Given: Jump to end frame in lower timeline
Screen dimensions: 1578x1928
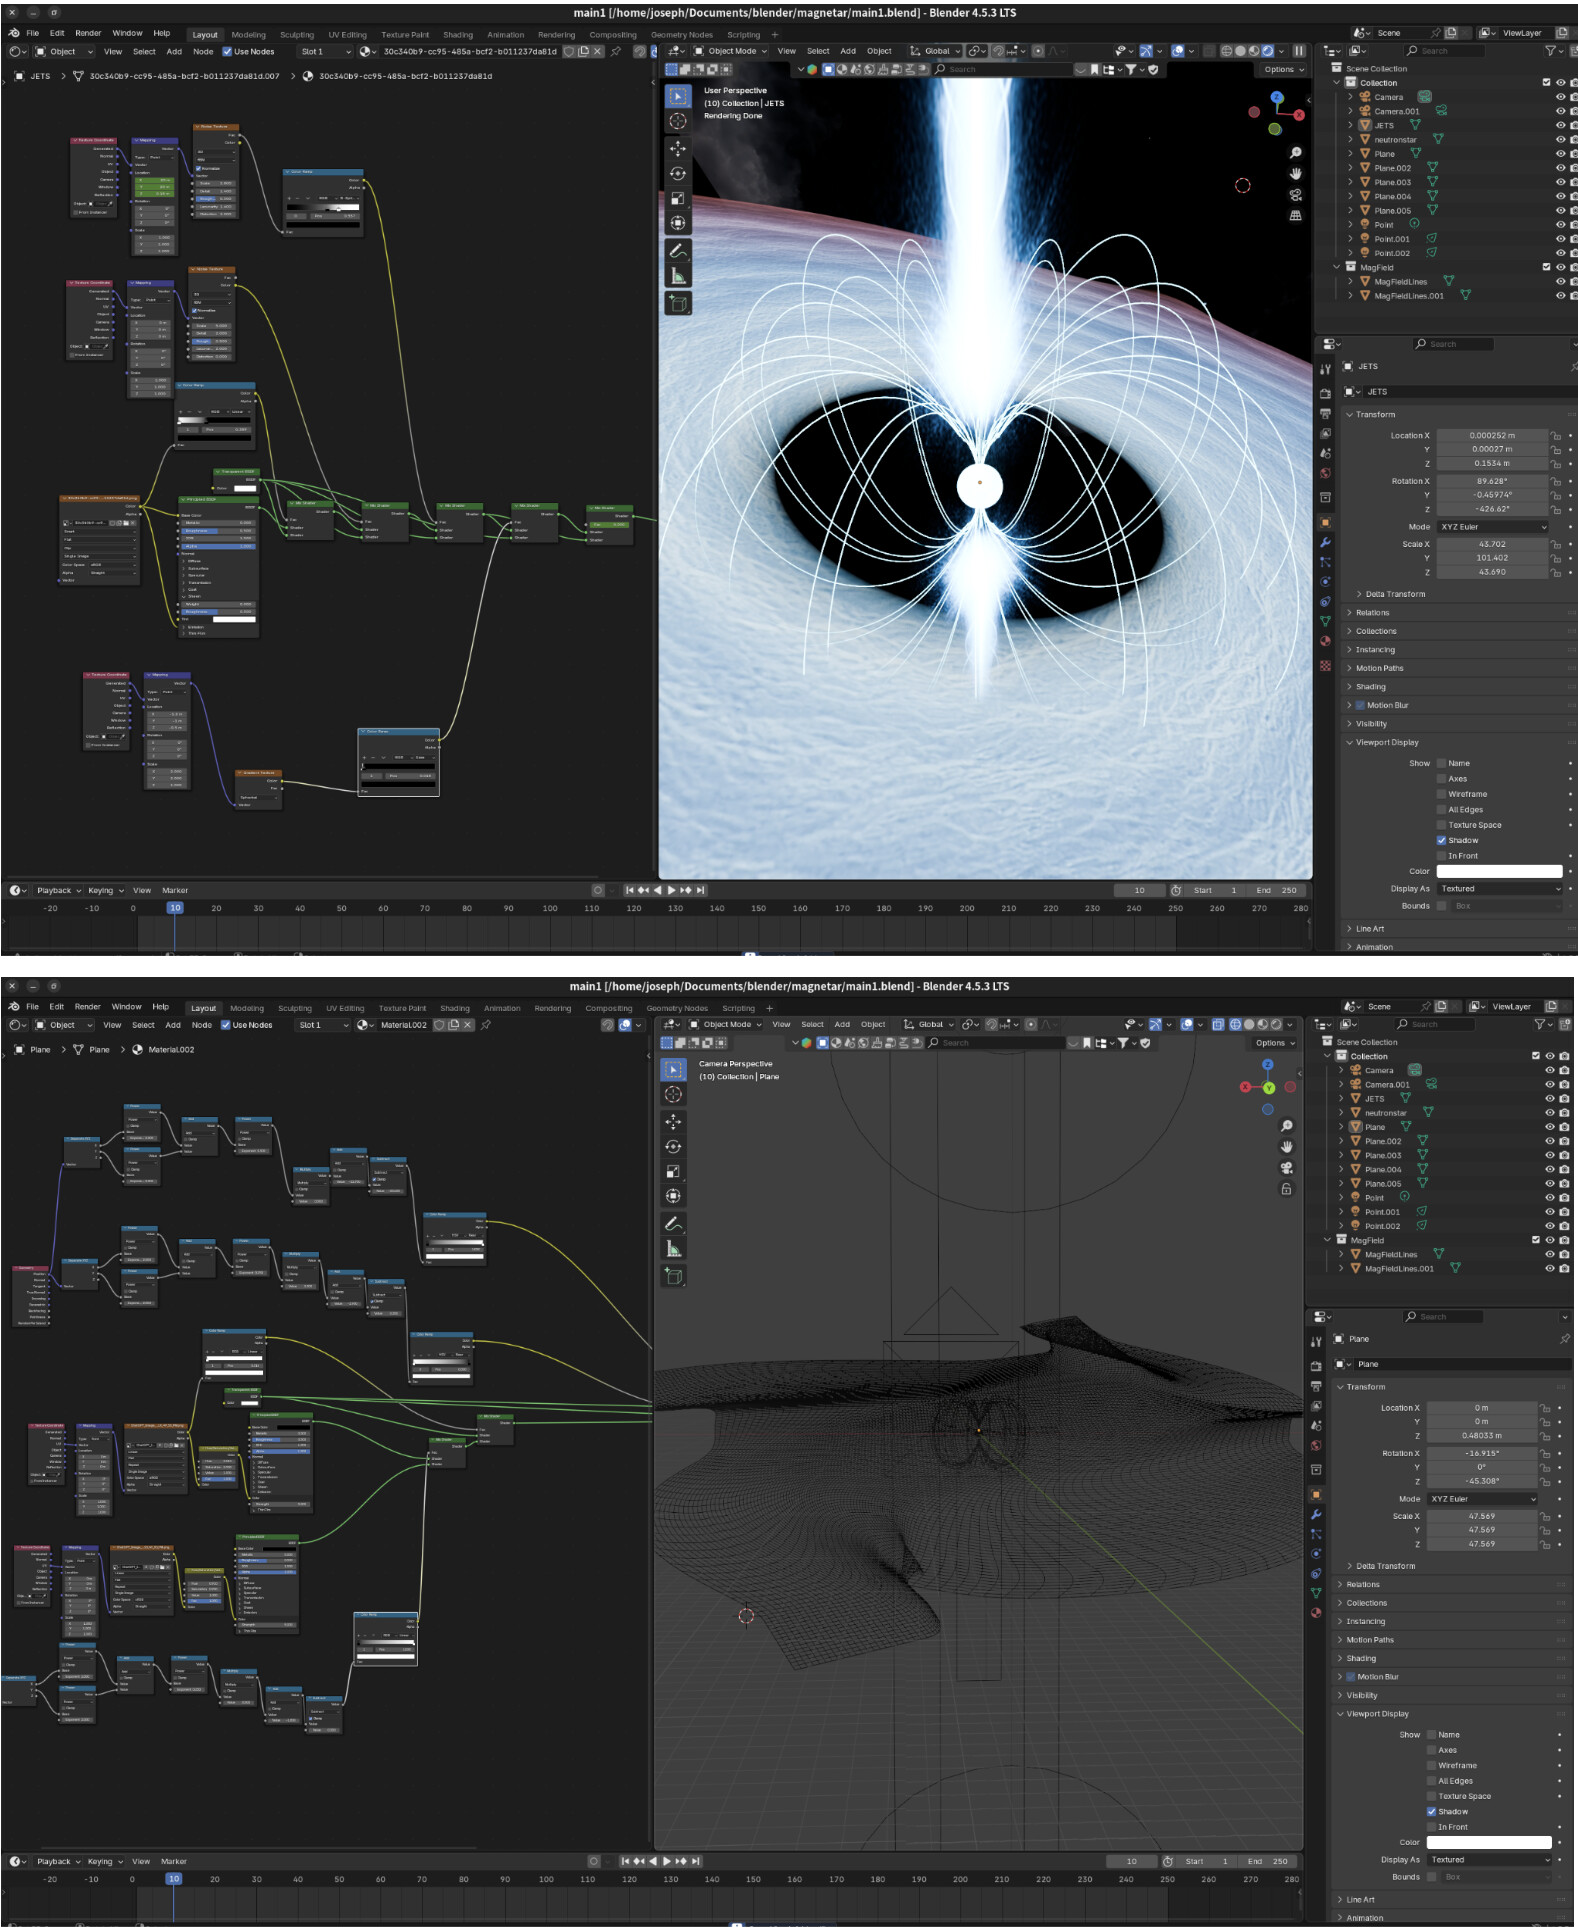Looking at the screenshot, I should (696, 1861).
